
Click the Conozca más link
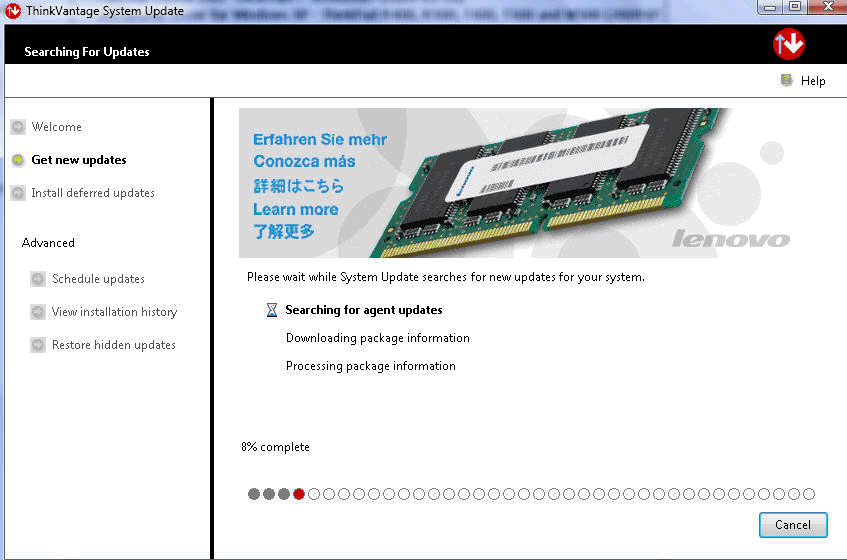pyautogui.click(x=305, y=161)
